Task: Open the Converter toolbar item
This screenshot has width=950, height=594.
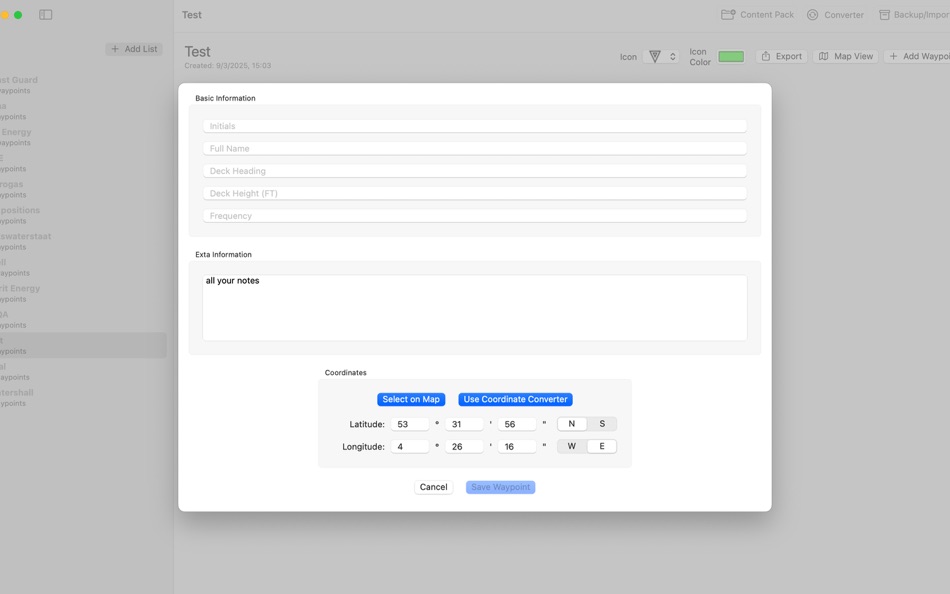Action: click(x=835, y=15)
